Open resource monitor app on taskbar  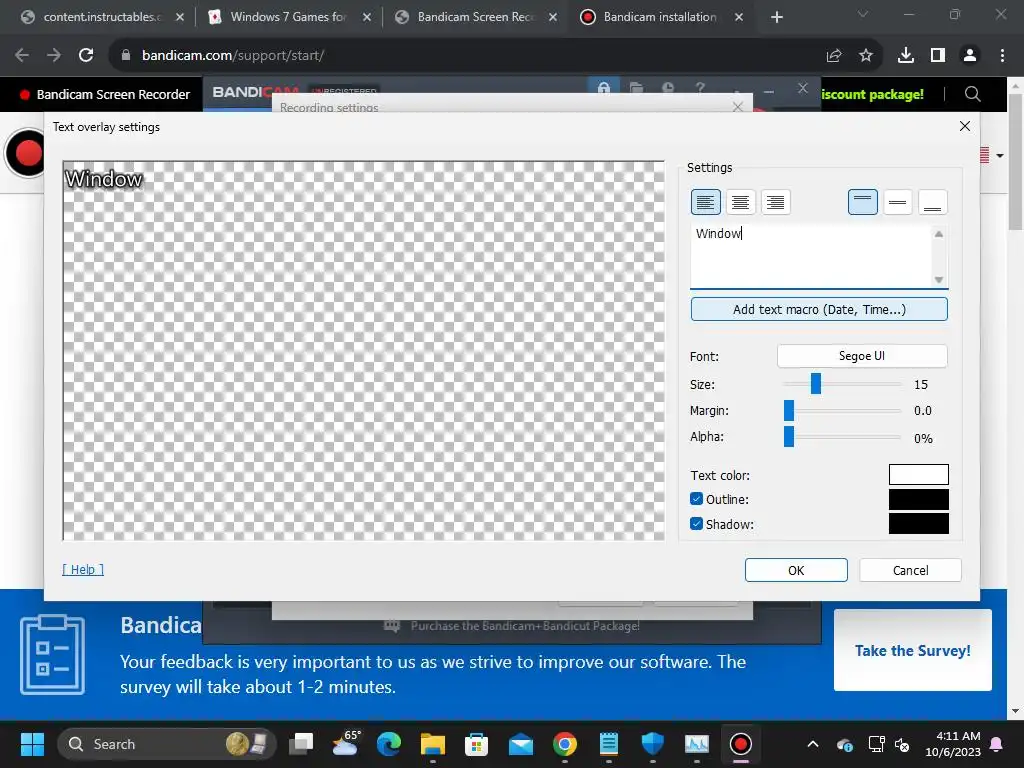tap(696, 744)
